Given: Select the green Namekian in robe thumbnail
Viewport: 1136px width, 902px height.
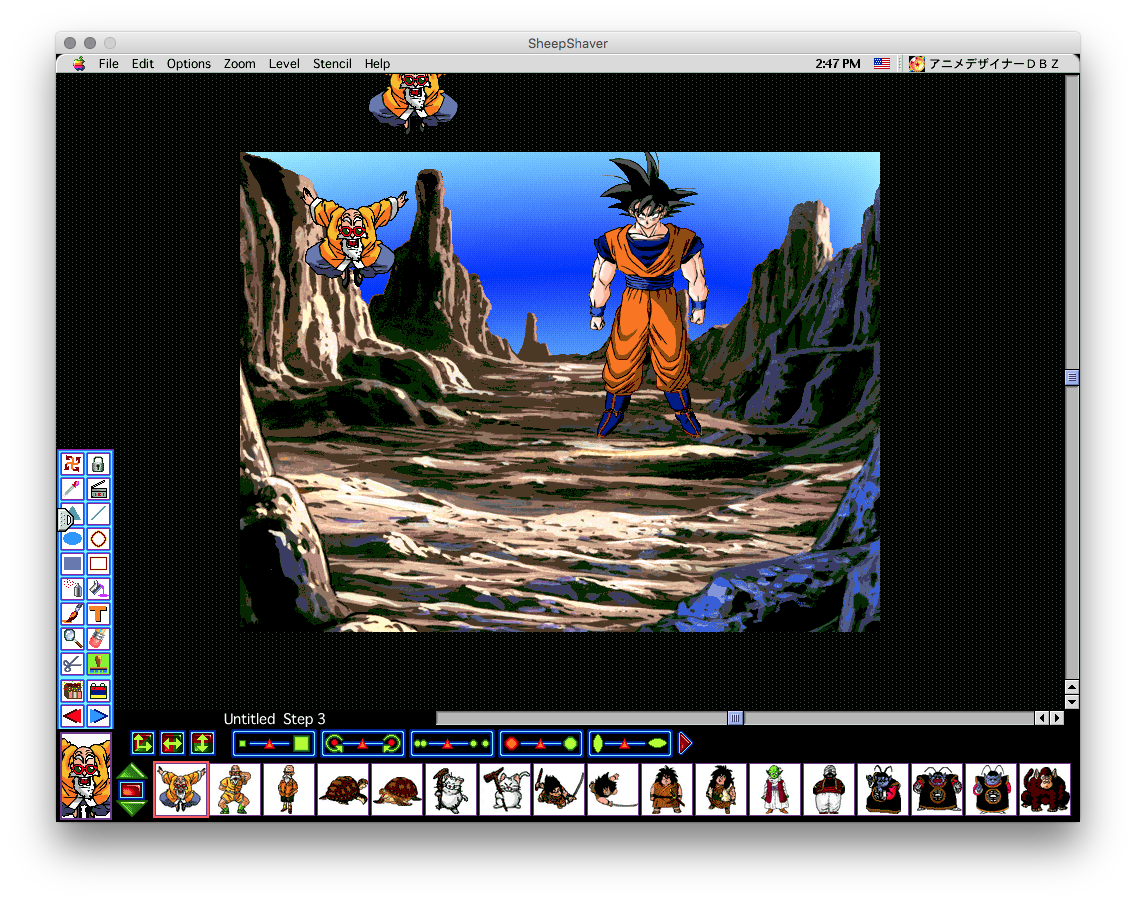Looking at the screenshot, I should [x=775, y=790].
